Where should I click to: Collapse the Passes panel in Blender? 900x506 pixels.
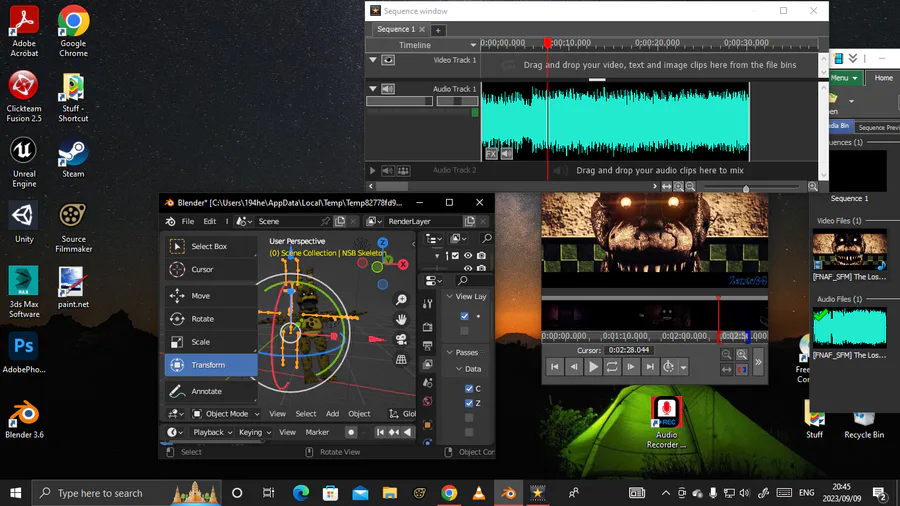click(449, 352)
